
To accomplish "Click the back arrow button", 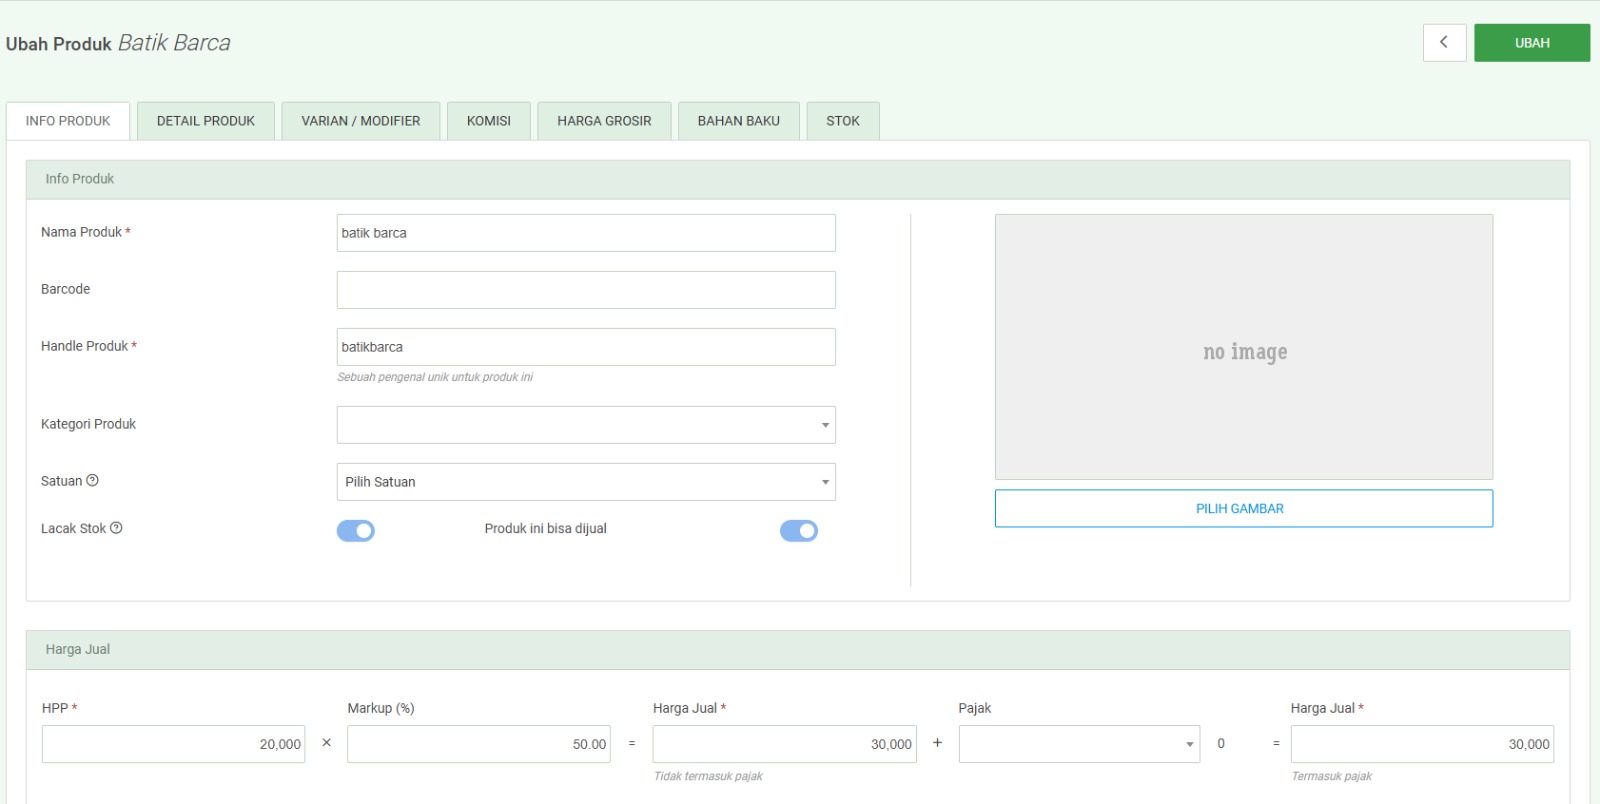I will (1443, 43).
